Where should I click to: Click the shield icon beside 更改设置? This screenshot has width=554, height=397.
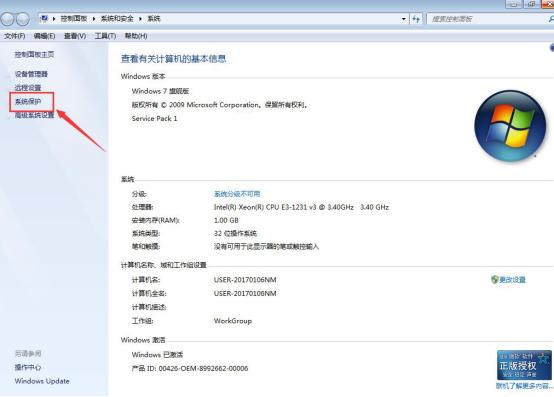(x=494, y=280)
